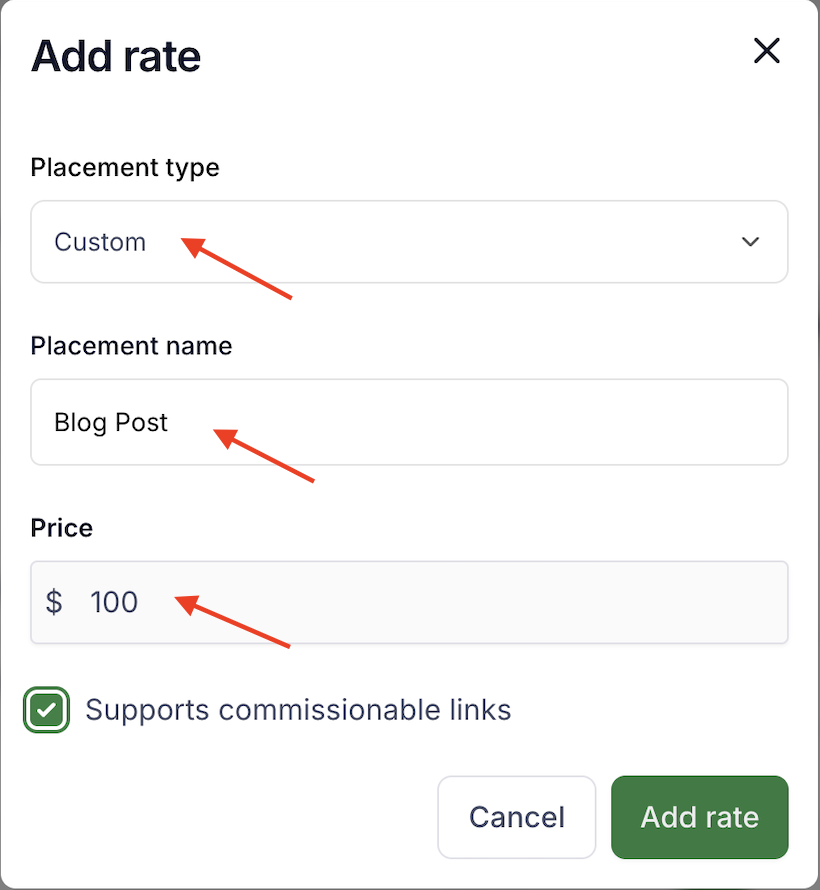This screenshot has height=890, width=820.
Task: Click the Price label
Action: pos(62,527)
